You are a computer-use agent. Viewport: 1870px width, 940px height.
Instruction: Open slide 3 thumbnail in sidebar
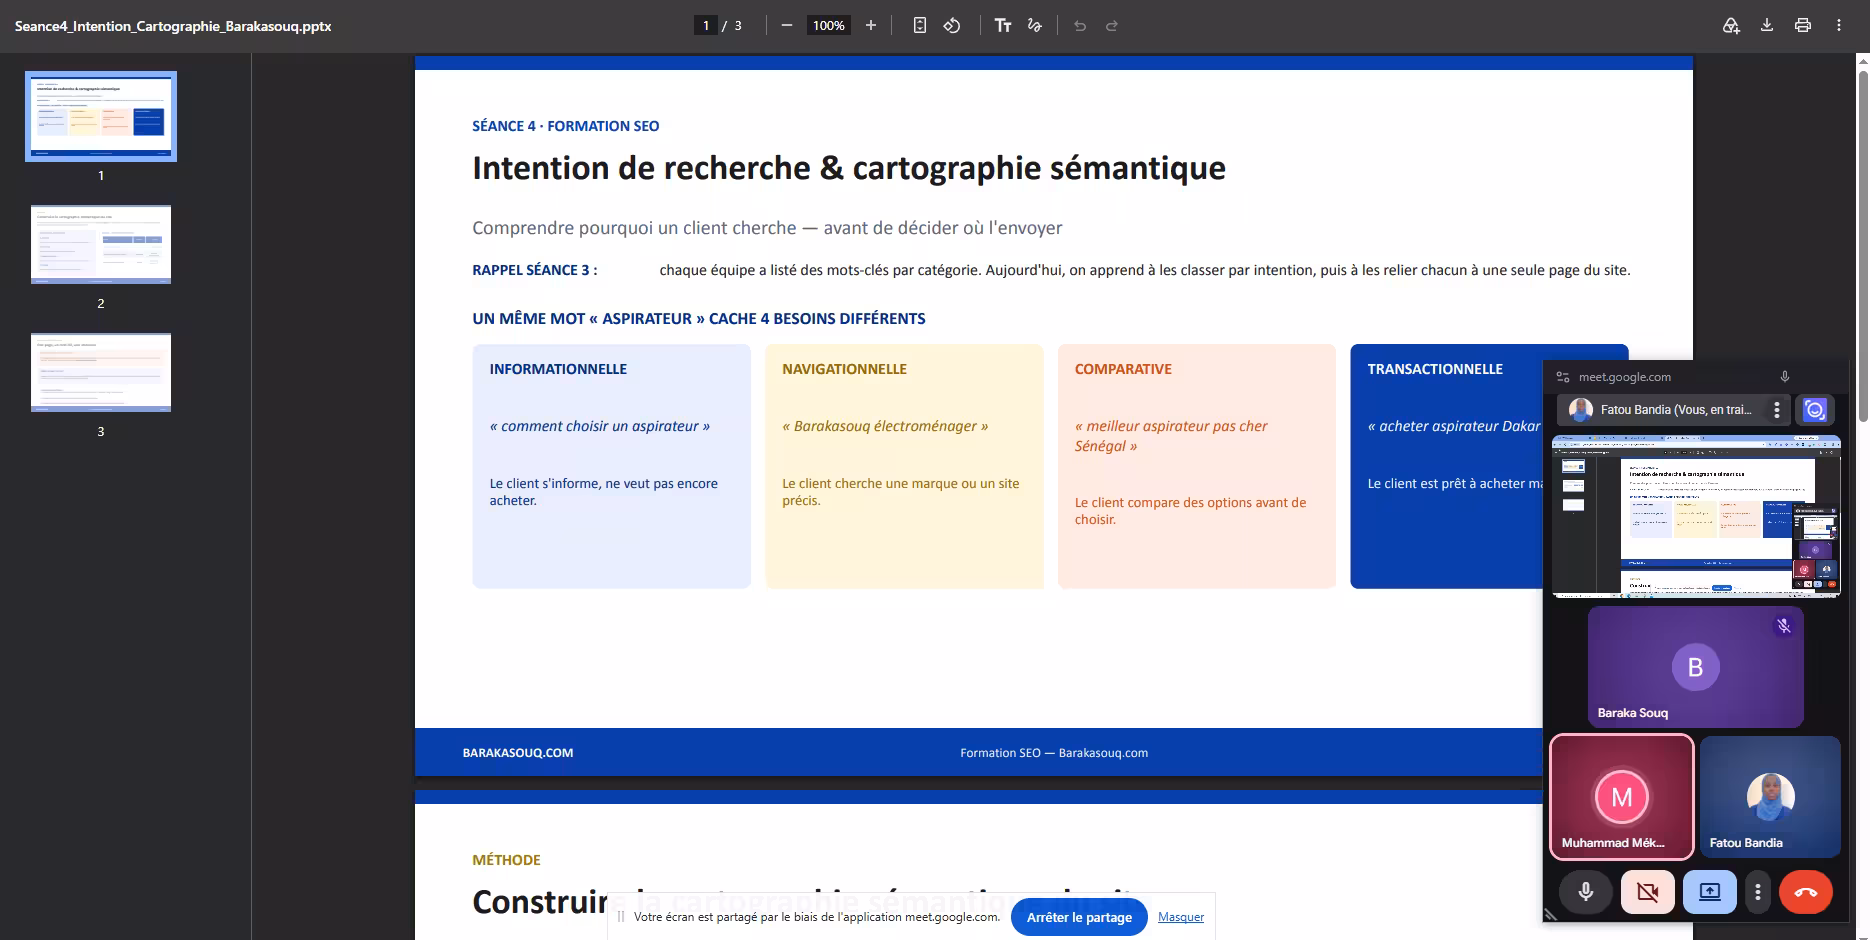(x=101, y=372)
